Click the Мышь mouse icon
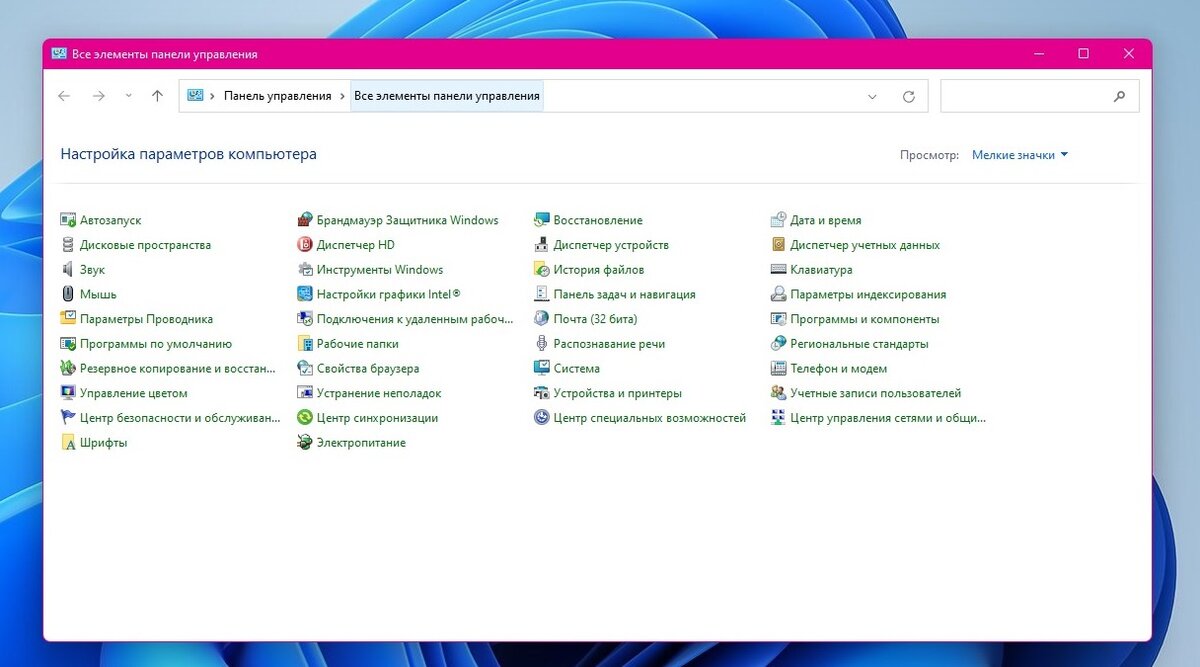This screenshot has width=1200, height=667. [x=68, y=294]
